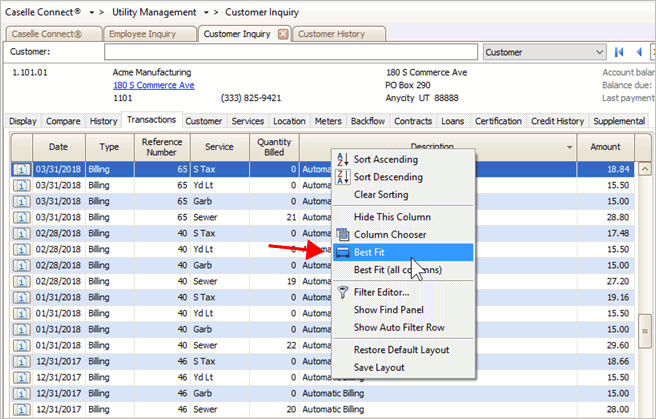Open the Customer search type dropdown
This screenshot has height=419, width=656.
(x=545, y=52)
